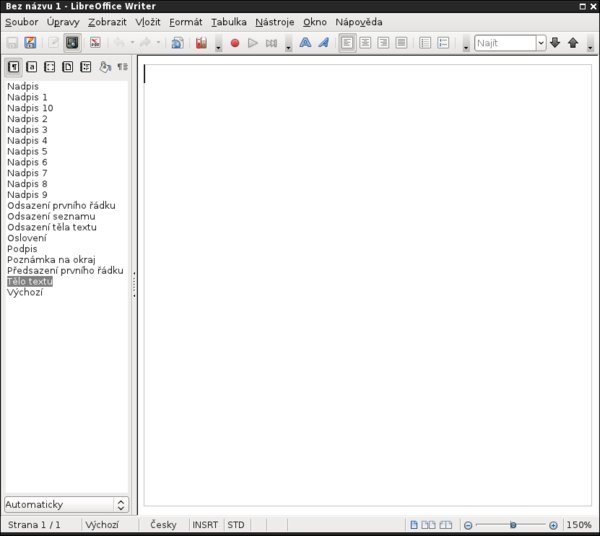Select the Odsazení prvního řádku style

coord(61,205)
